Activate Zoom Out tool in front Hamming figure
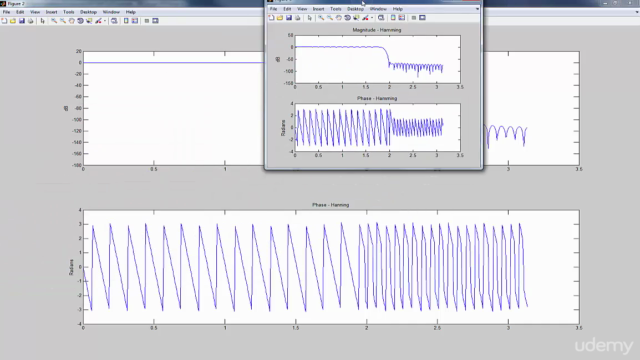Viewport: 640px width, 360px height. [330, 18]
